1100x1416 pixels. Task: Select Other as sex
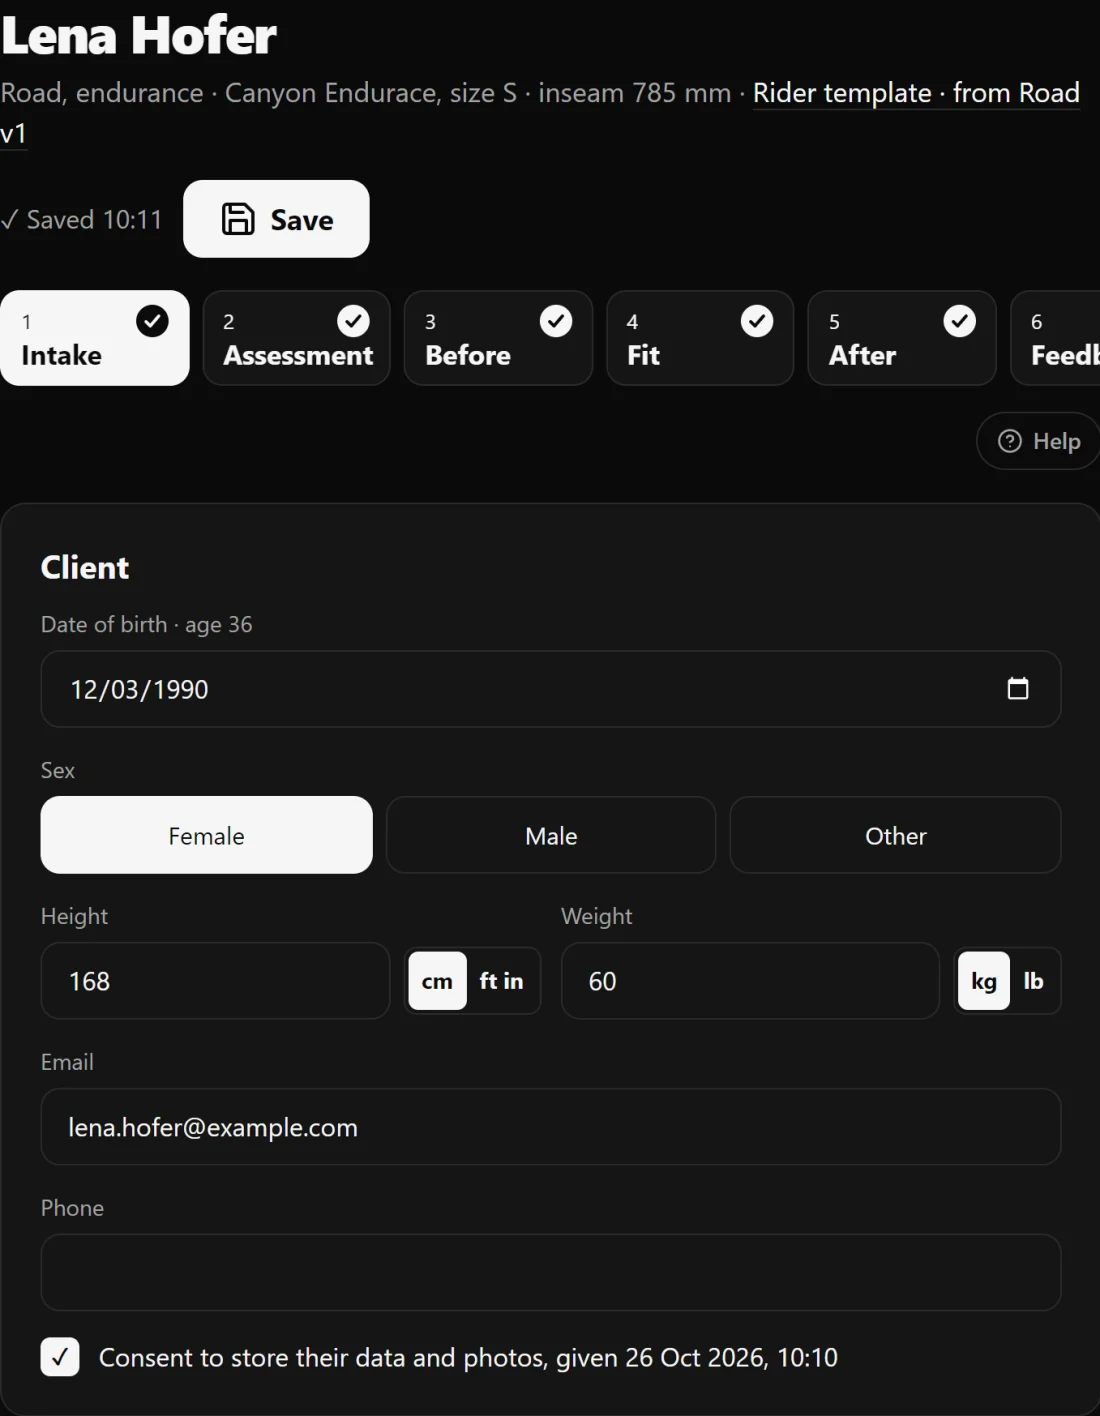click(x=895, y=835)
